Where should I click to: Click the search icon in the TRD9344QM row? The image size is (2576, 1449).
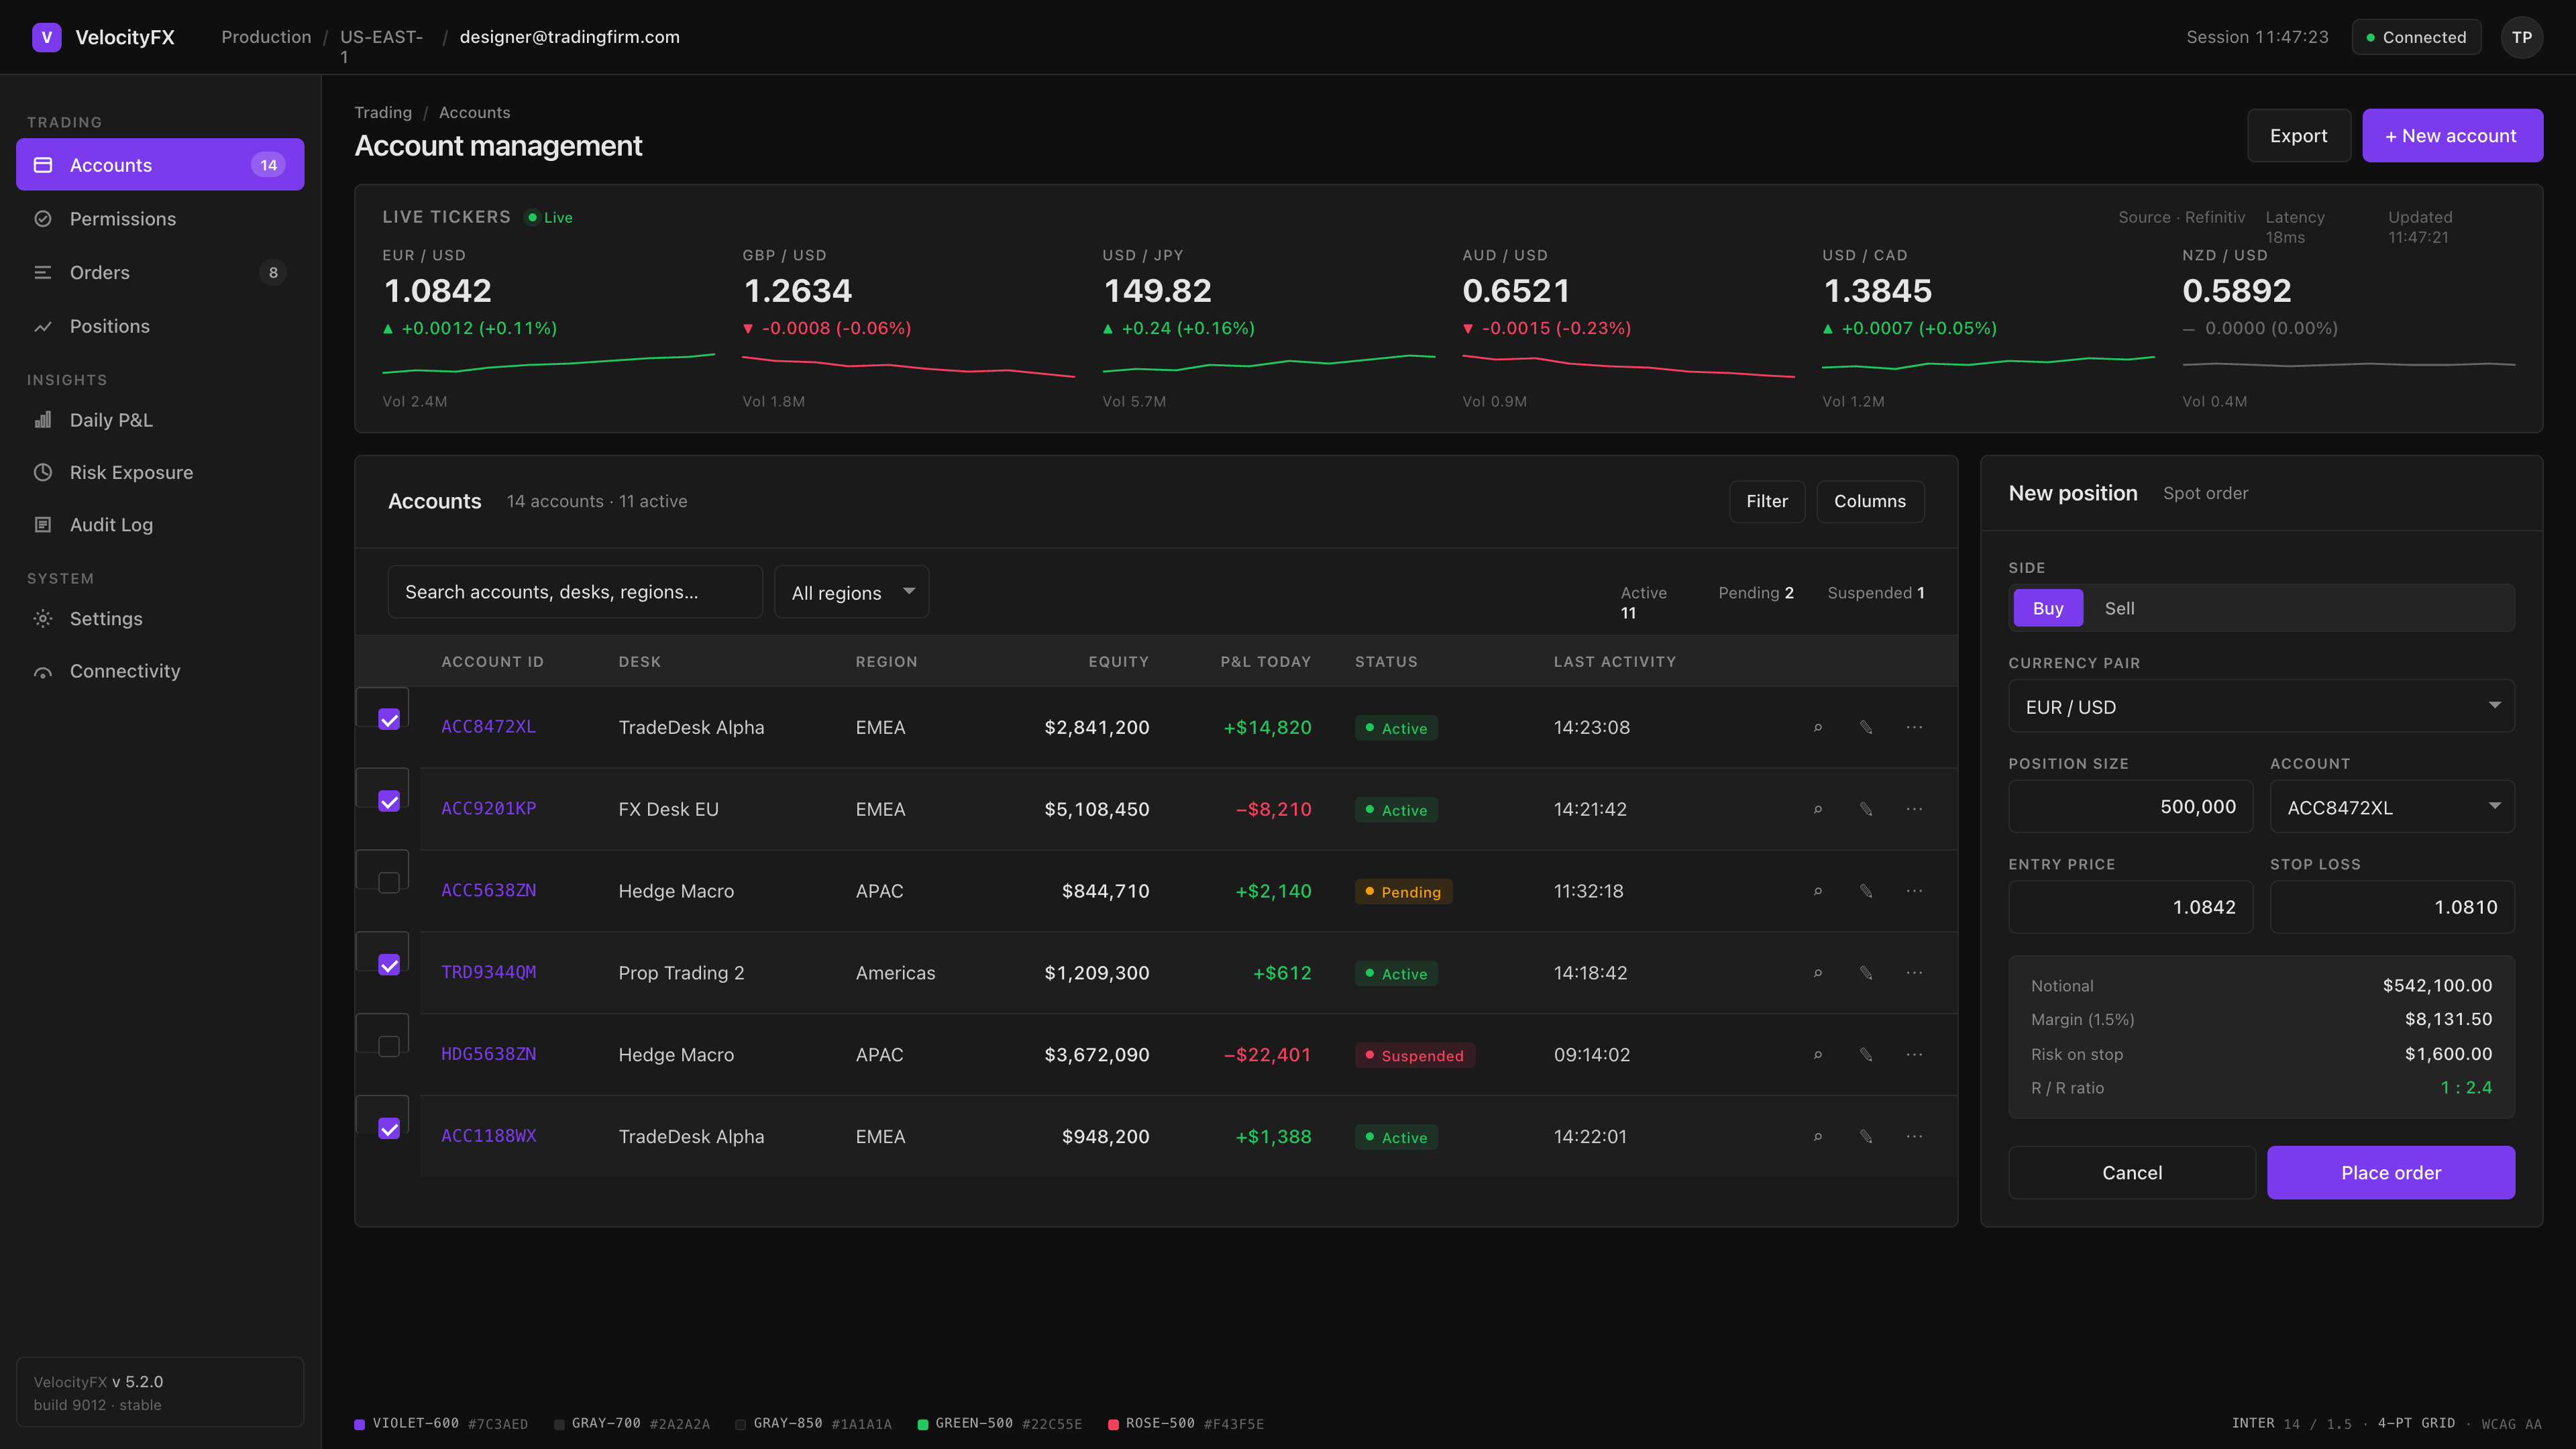click(x=1818, y=973)
